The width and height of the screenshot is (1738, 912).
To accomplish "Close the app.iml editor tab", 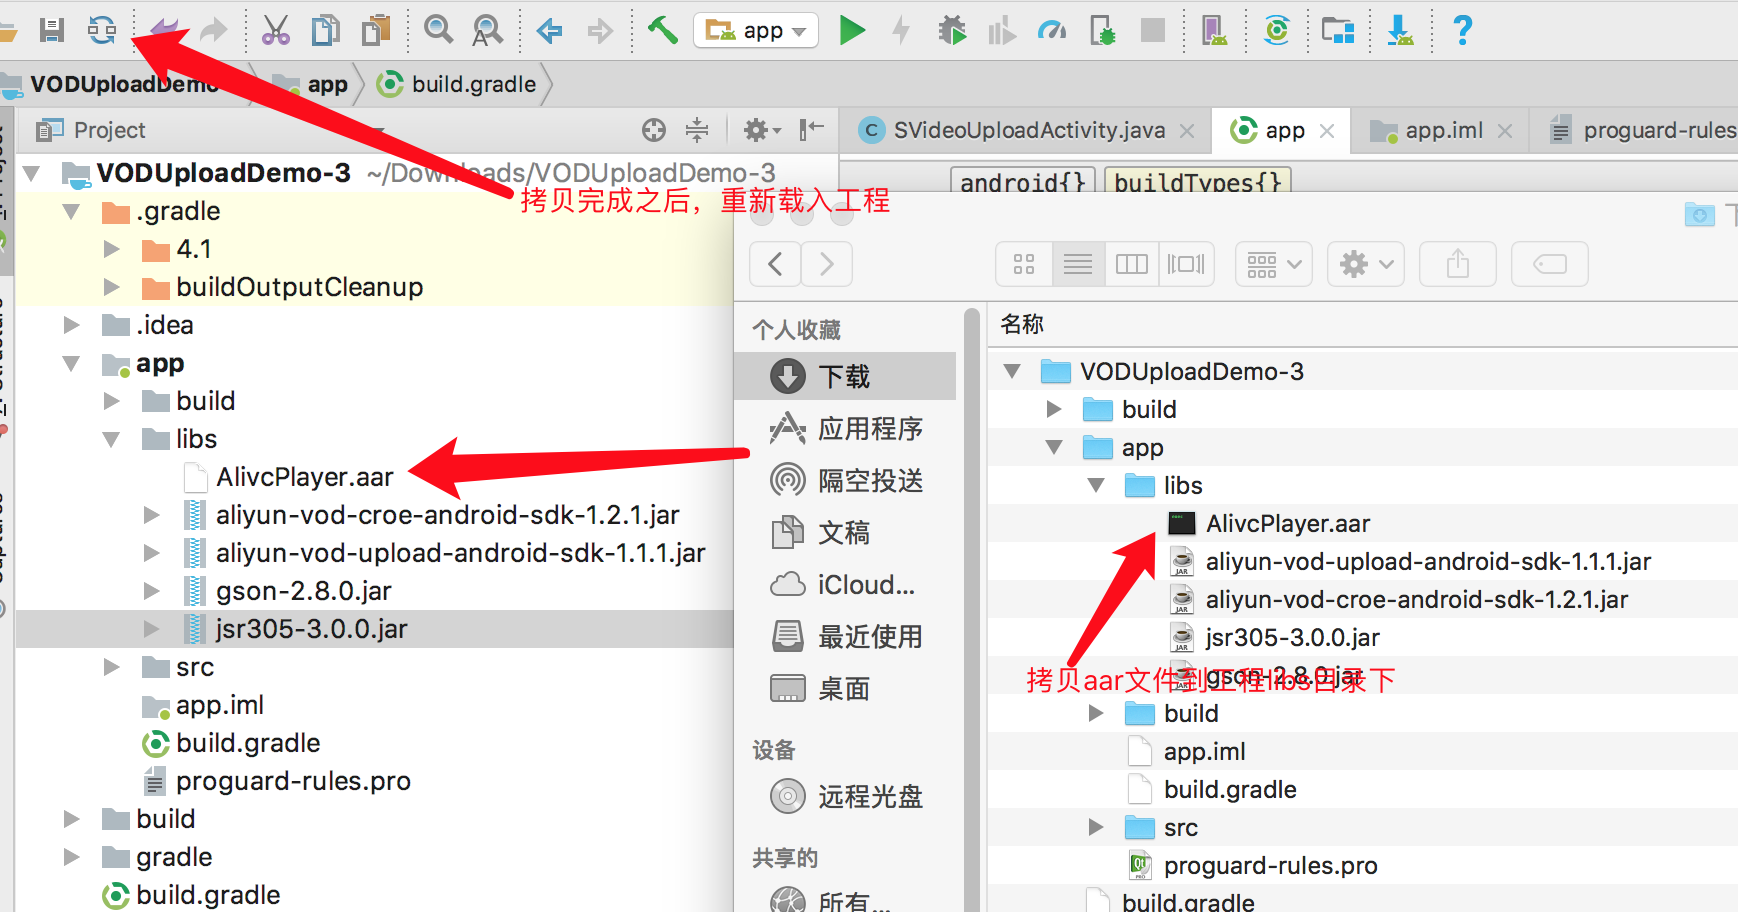I will [x=1505, y=131].
